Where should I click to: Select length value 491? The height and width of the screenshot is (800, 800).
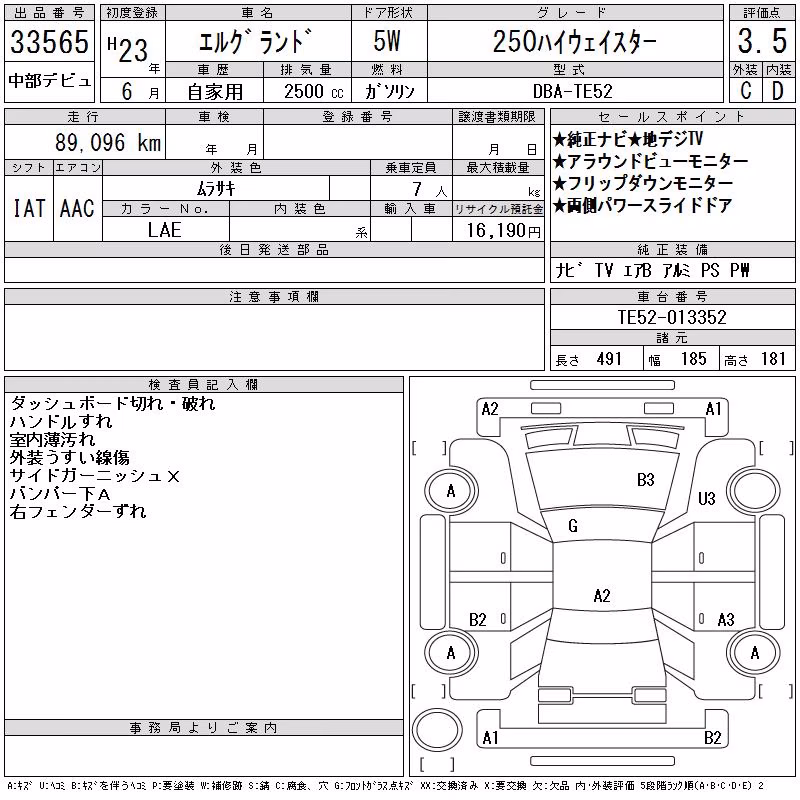pyautogui.click(x=609, y=359)
